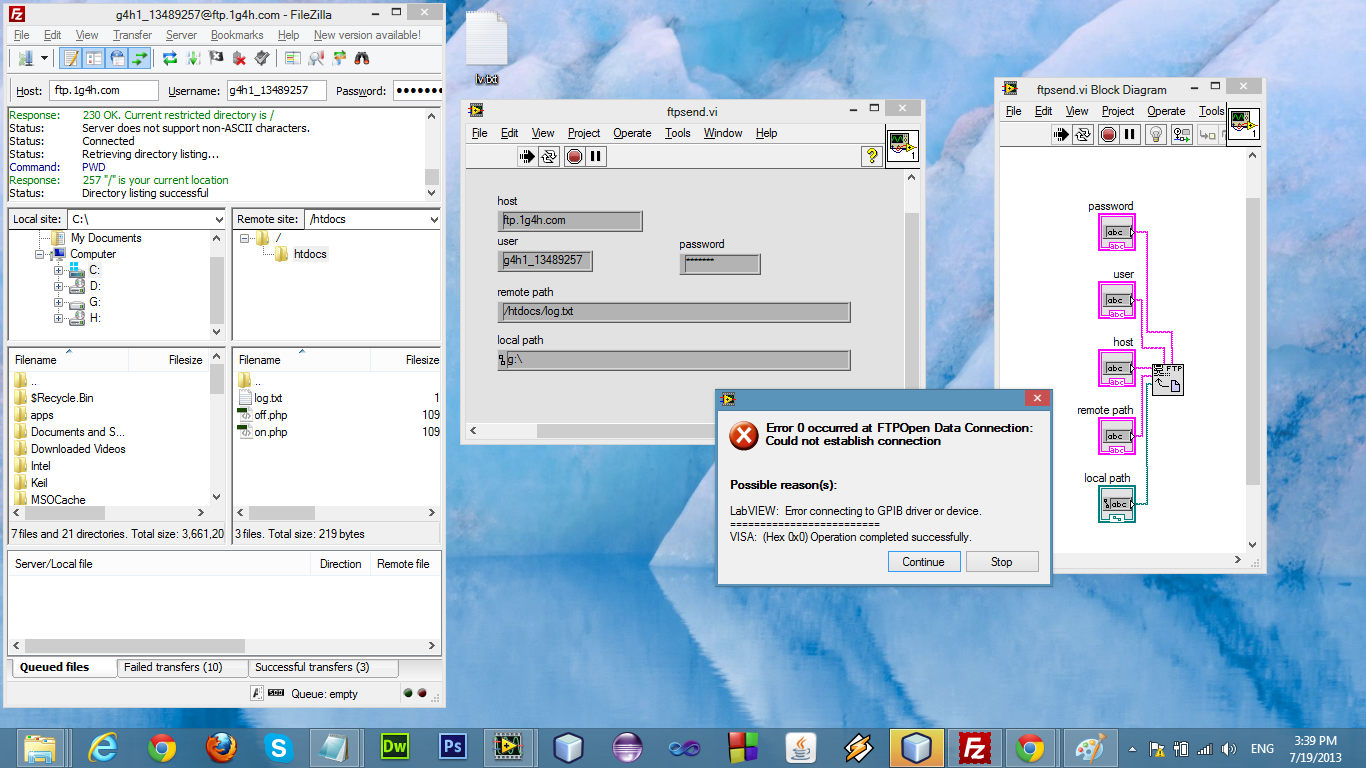1366x768 pixels.
Task: Open file search binoculars icon in FileZilla
Action: click(362, 58)
